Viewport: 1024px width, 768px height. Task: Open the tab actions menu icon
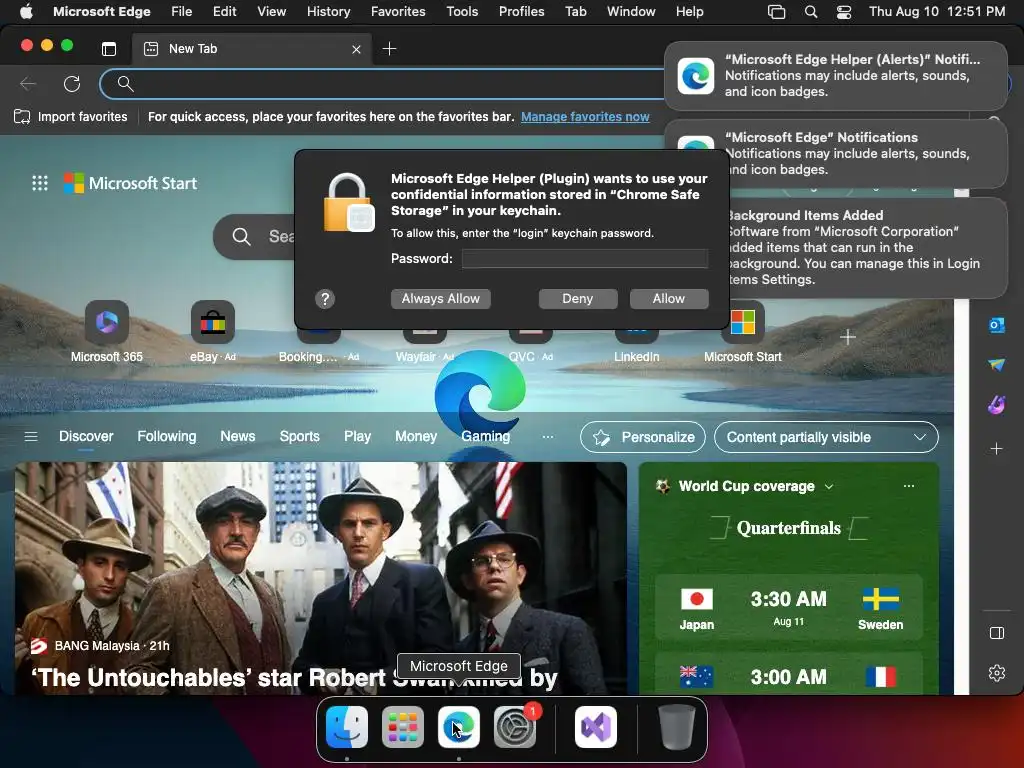(x=109, y=49)
